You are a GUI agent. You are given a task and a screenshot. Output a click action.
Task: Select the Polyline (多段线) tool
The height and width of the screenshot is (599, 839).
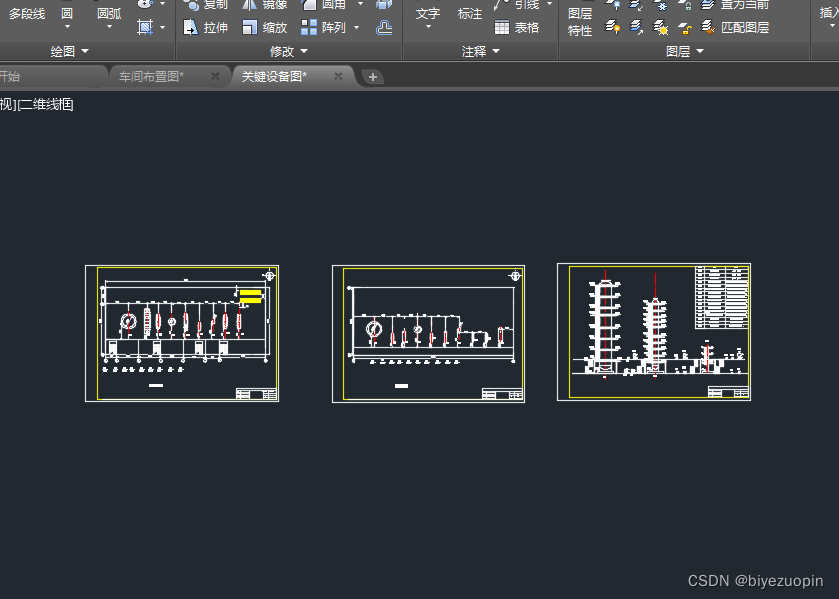[x=27, y=13]
